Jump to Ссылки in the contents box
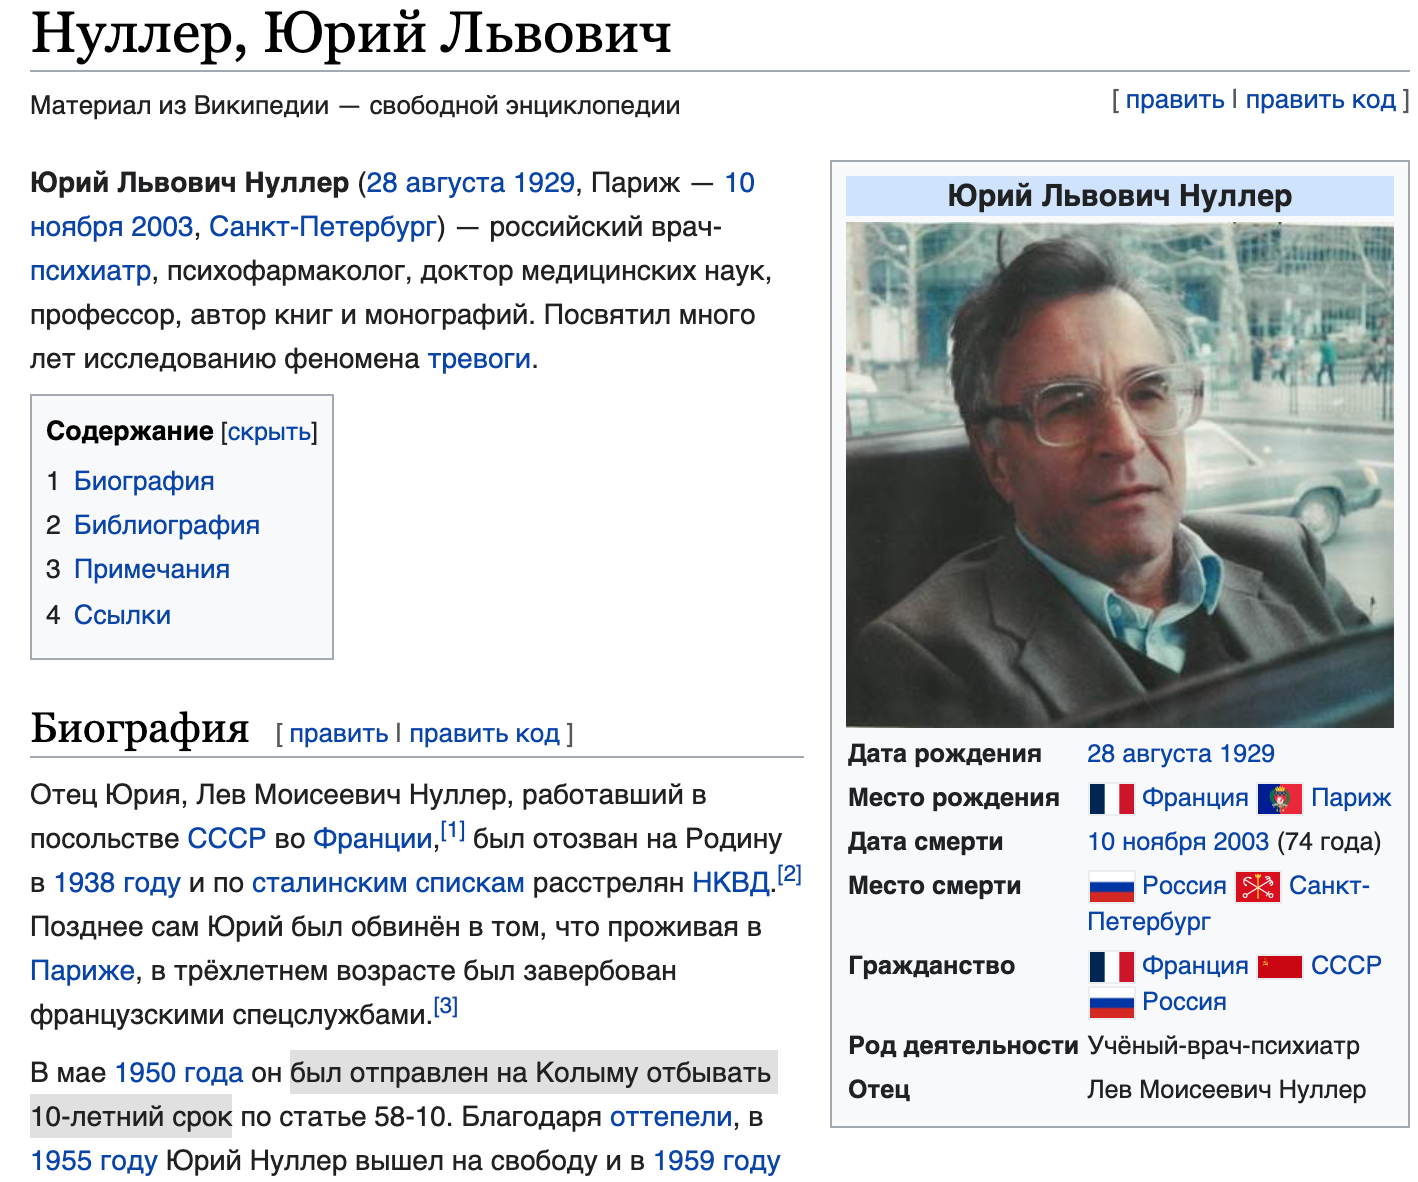This screenshot has width=1418, height=1182. pyautogui.click(x=122, y=615)
